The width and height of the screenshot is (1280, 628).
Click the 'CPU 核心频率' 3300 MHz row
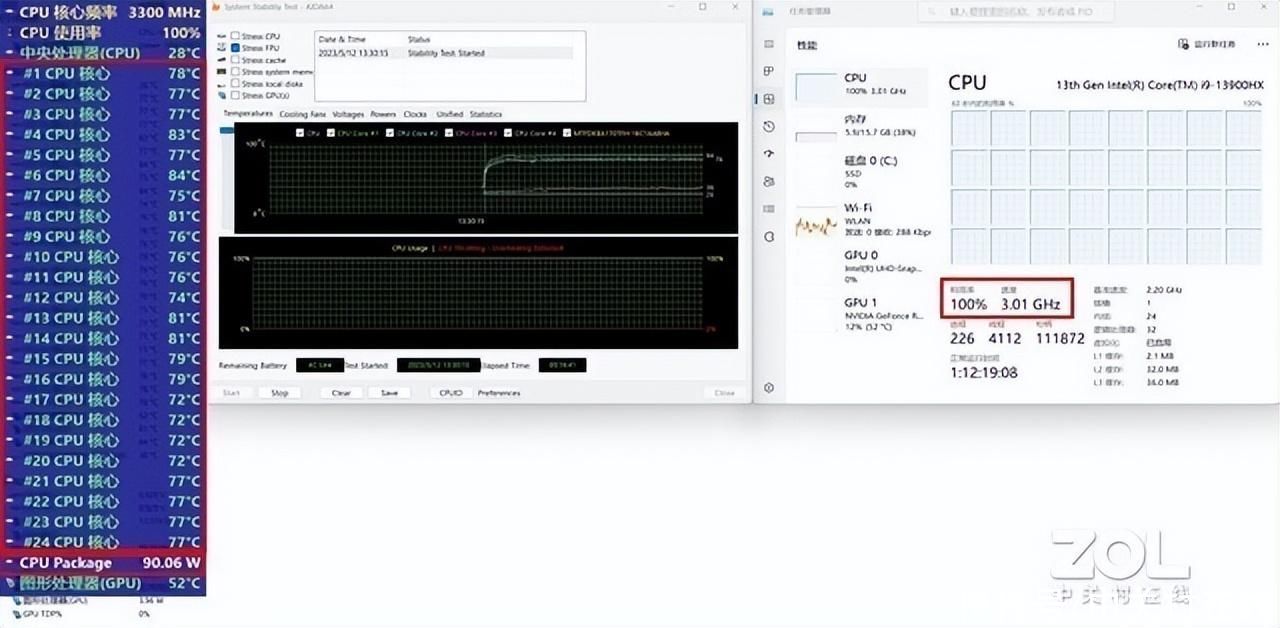click(104, 12)
